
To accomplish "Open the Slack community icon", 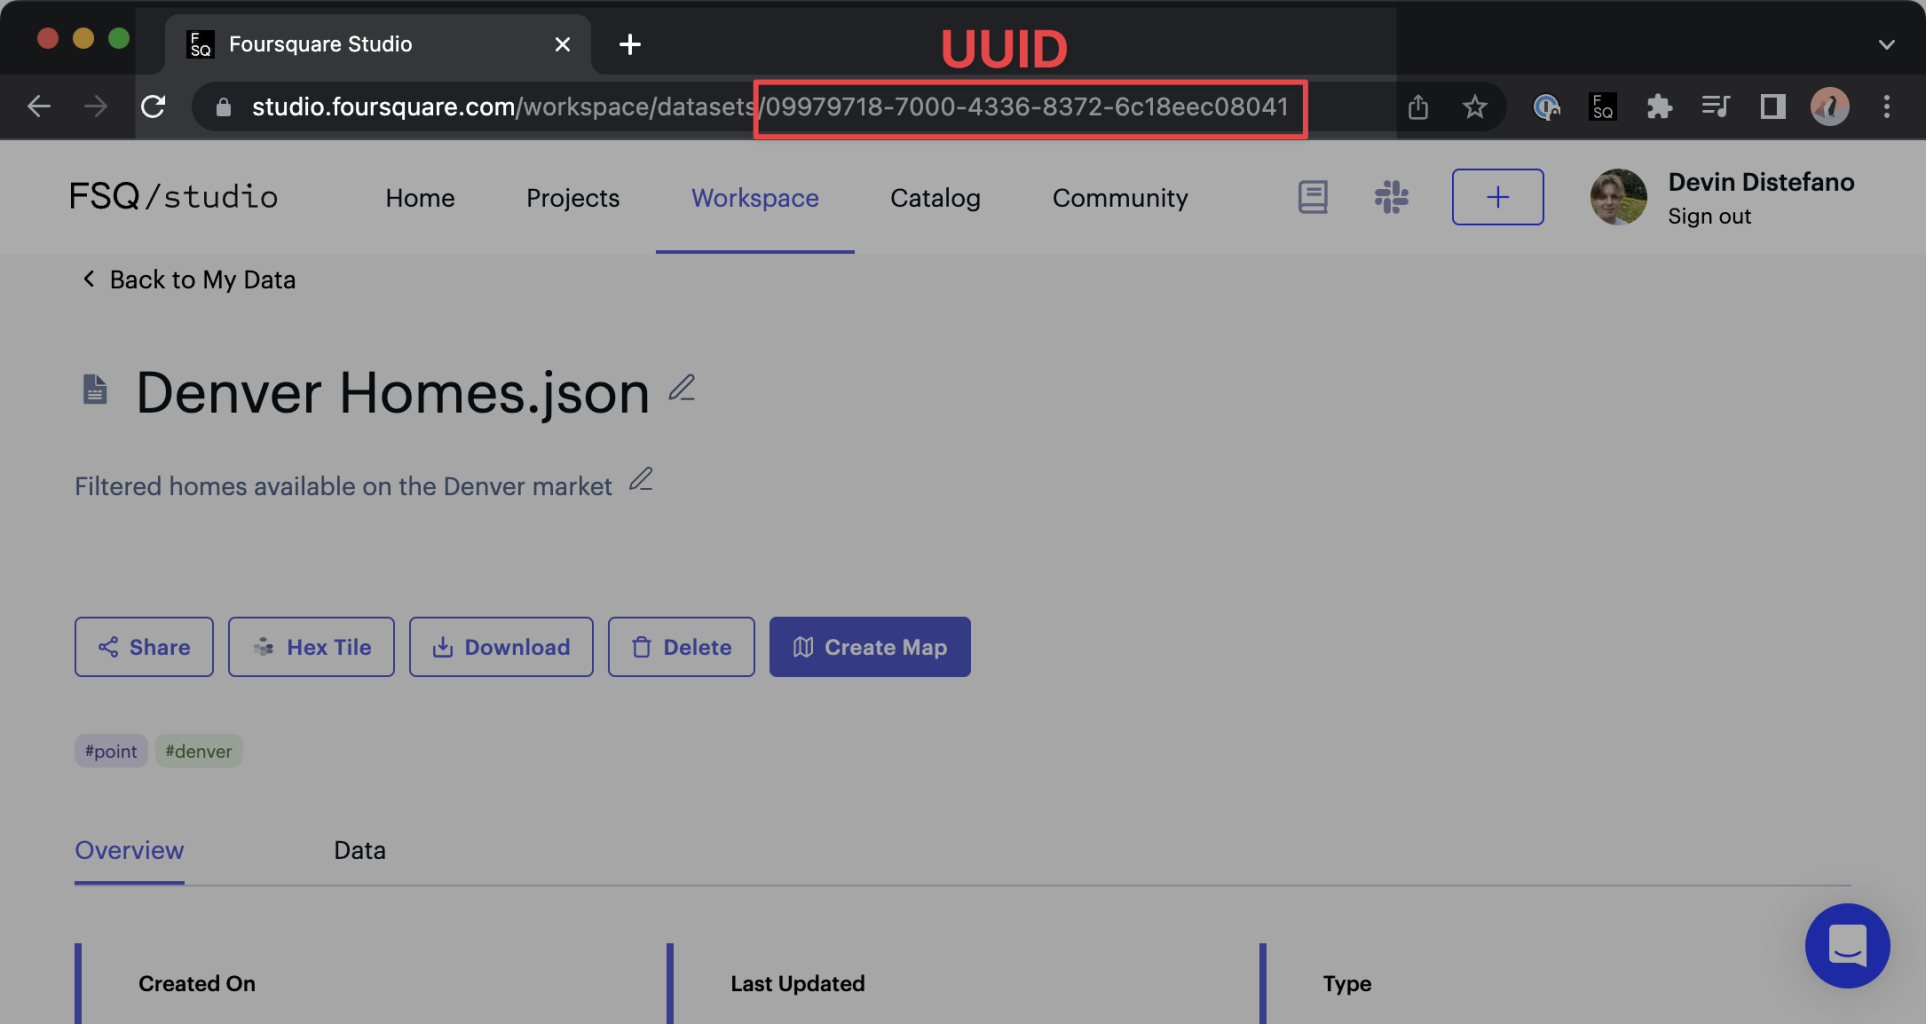I will point(1391,197).
